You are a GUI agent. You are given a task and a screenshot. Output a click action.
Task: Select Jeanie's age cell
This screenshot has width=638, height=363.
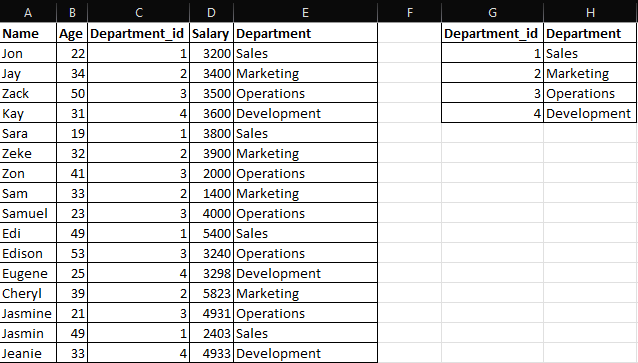coord(72,353)
